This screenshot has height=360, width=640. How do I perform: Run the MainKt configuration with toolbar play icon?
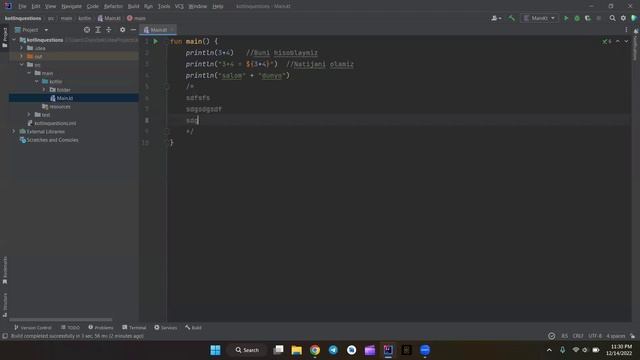click(x=566, y=18)
